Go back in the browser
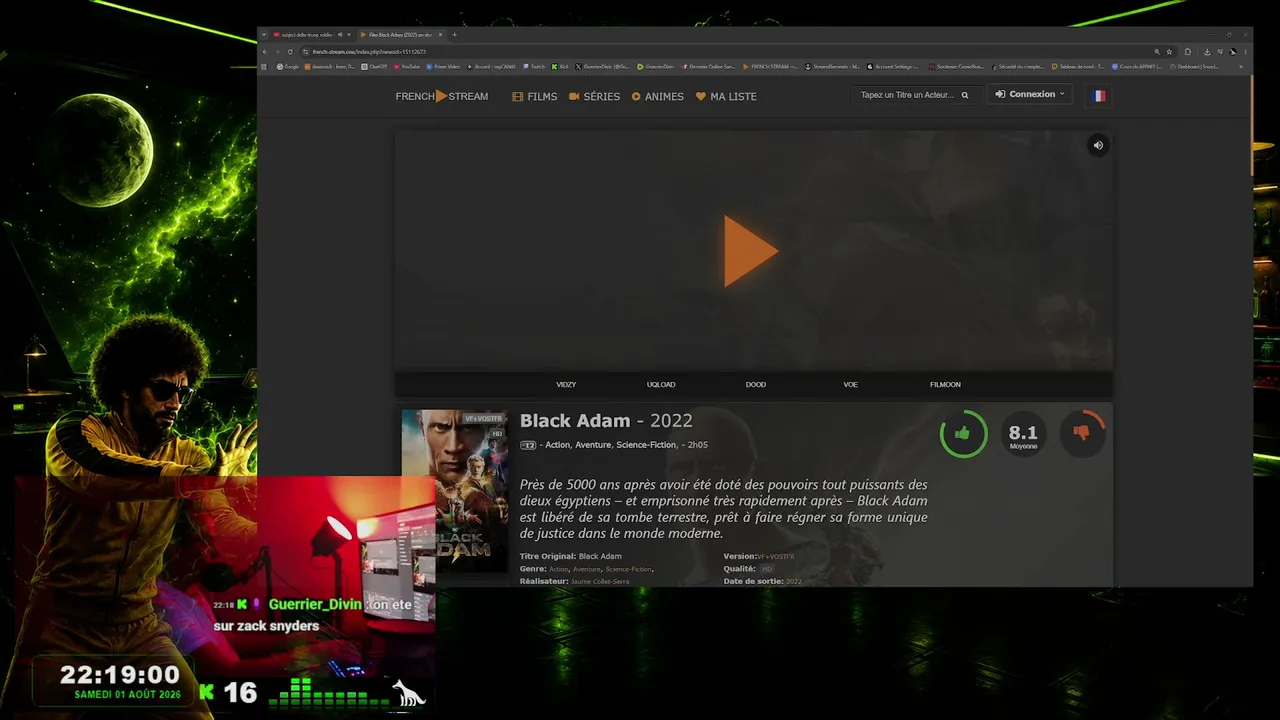This screenshot has height=720, width=1280. point(265,52)
